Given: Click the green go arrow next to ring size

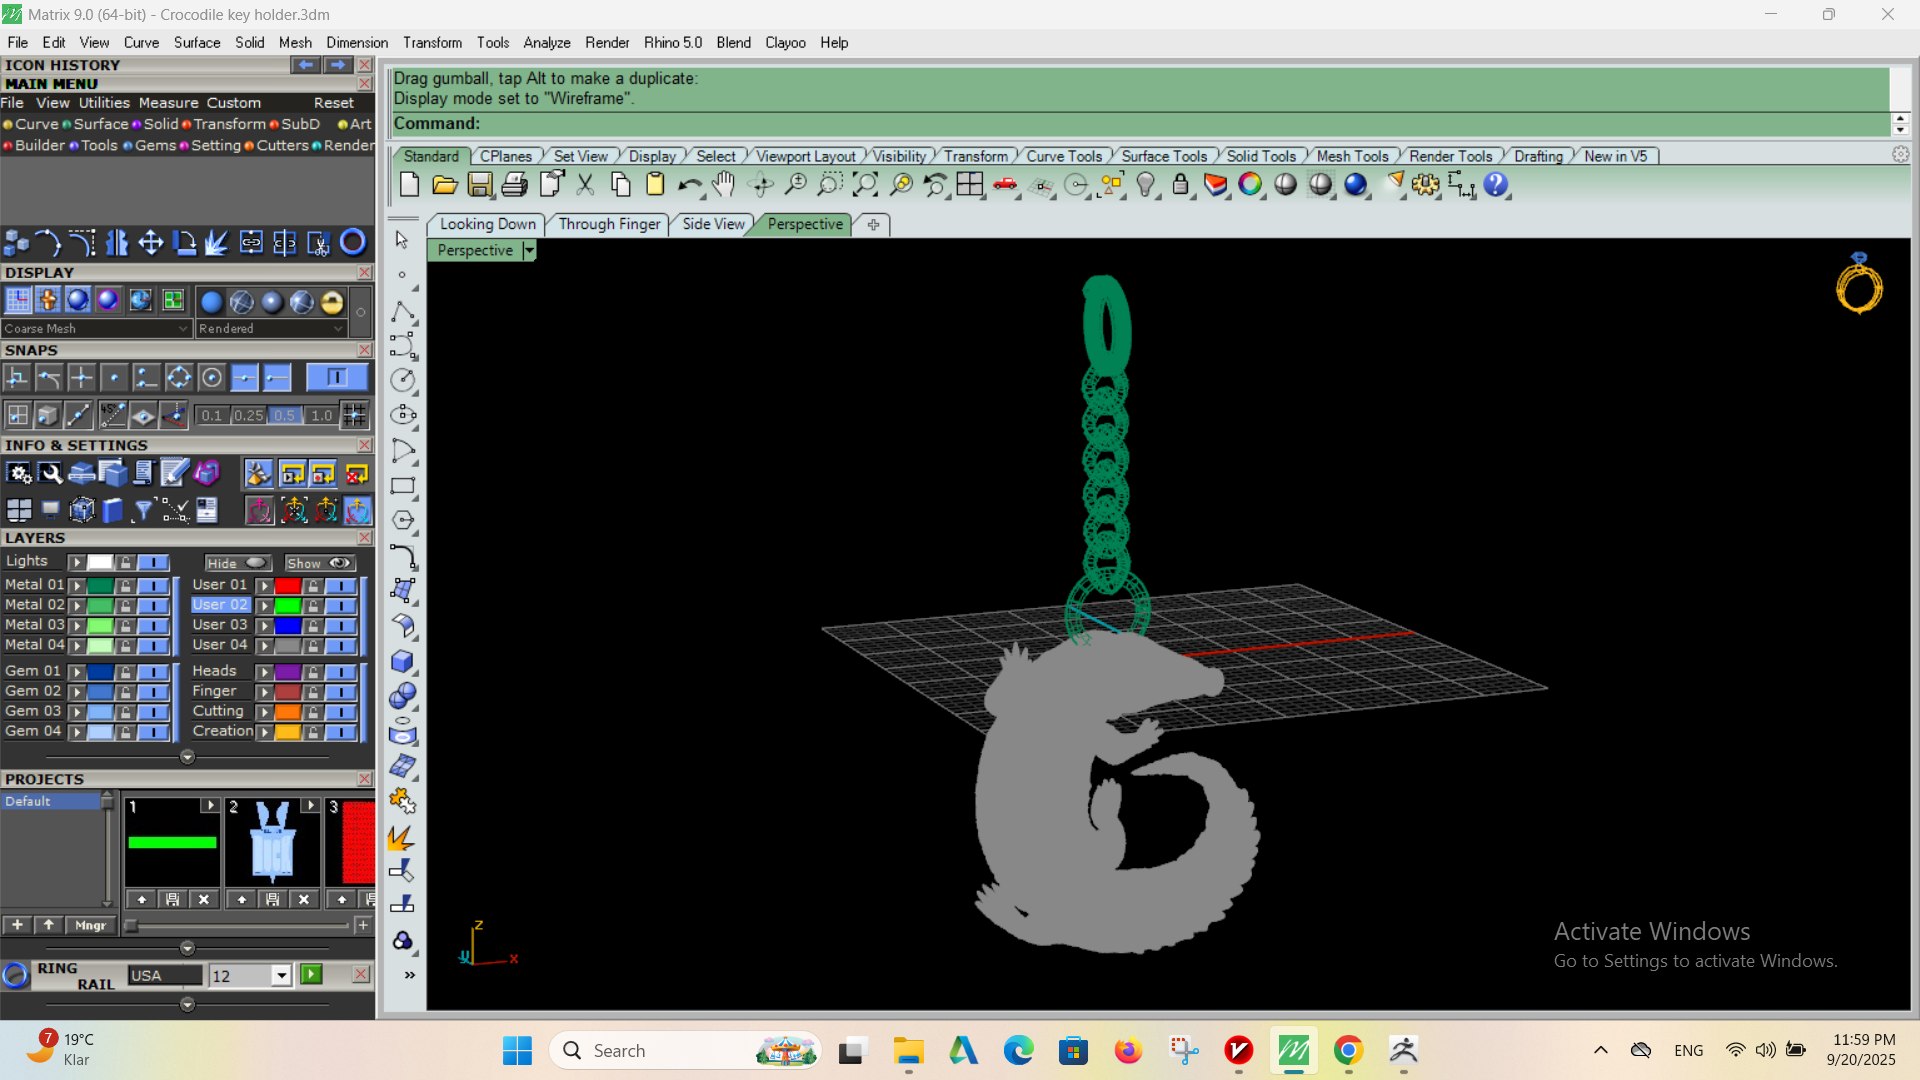Looking at the screenshot, I should (x=311, y=975).
